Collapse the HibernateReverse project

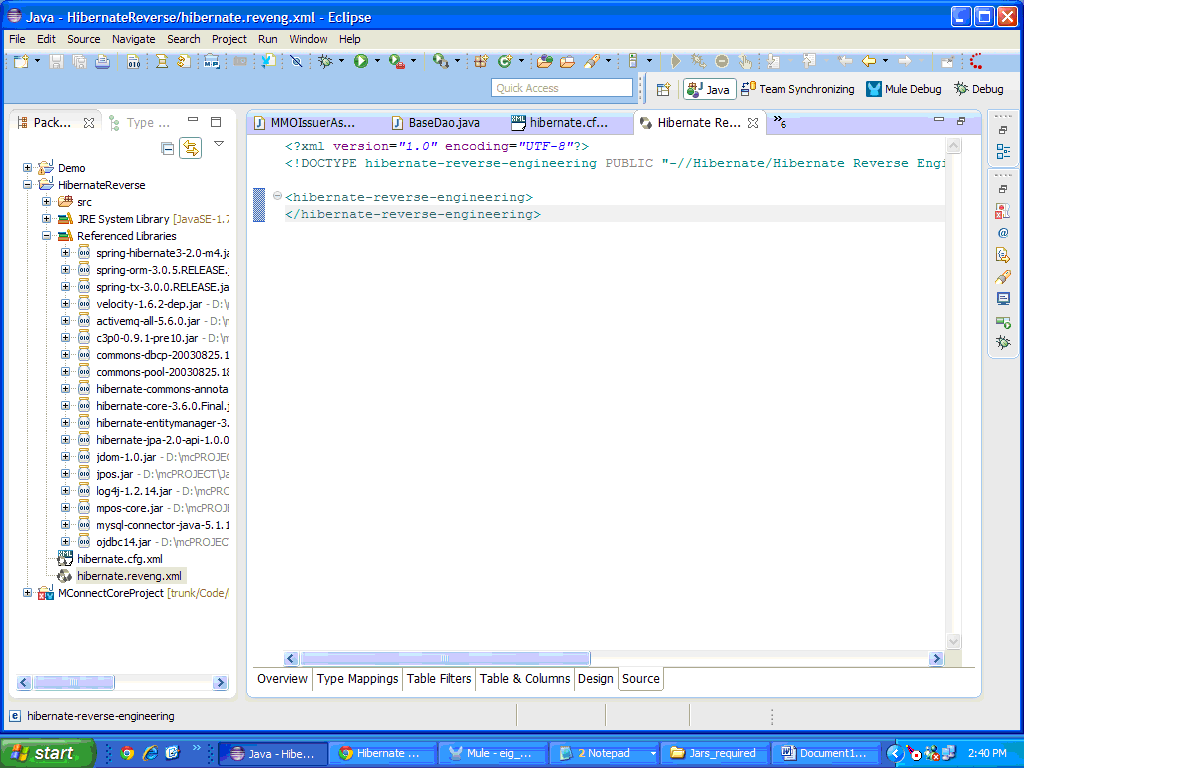pyautogui.click(x=28, y=184)
